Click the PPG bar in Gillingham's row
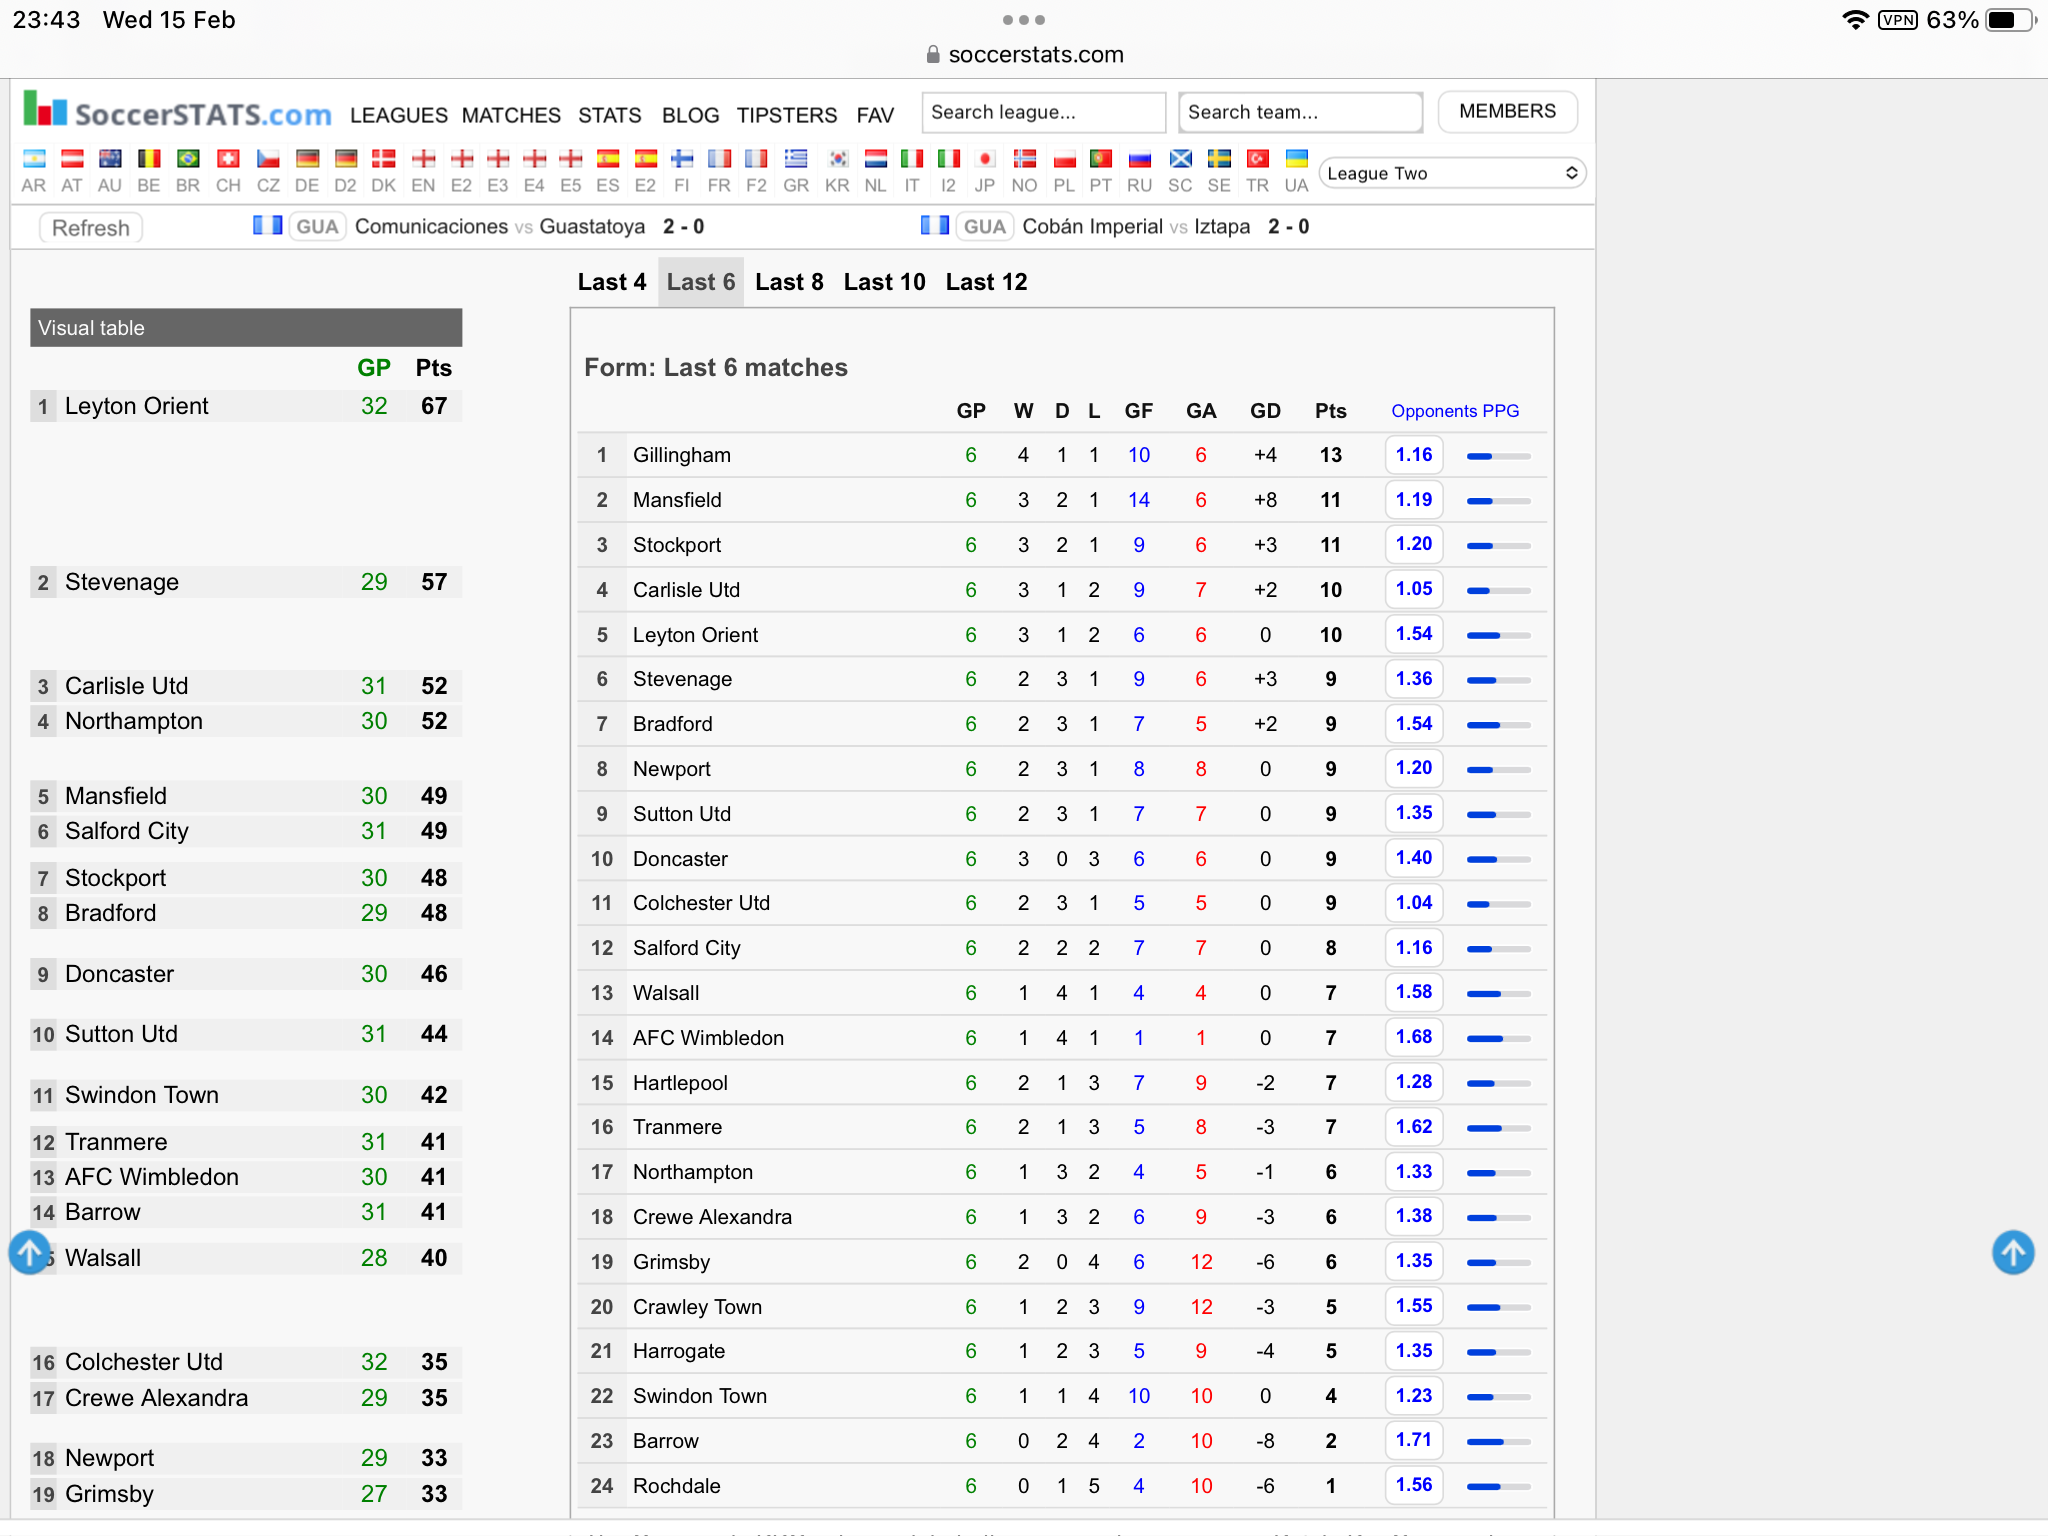Image resolution: width=2048 pixels, height=1536 pixels. coord(1498,456)
